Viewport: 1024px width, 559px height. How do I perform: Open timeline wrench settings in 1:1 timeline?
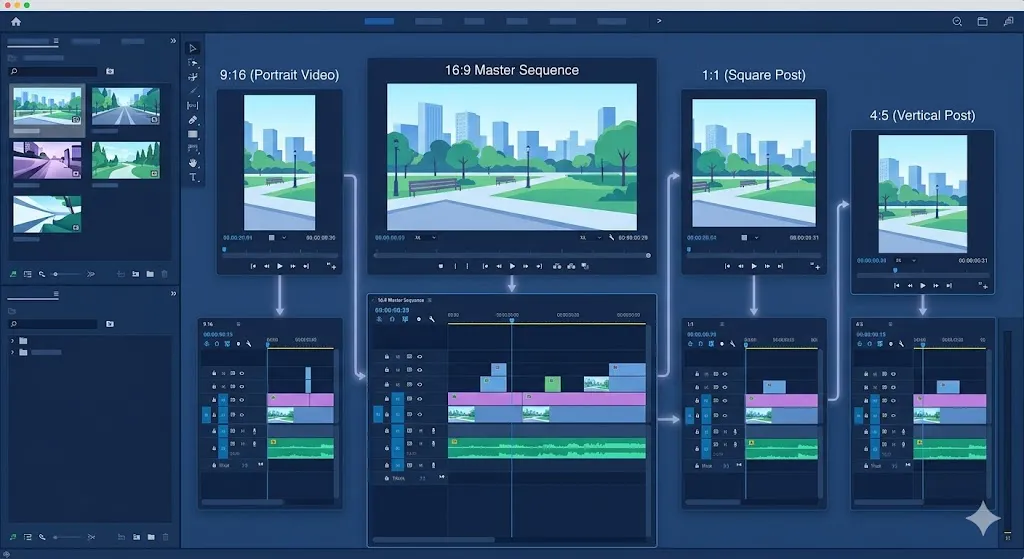coord(732,343)
